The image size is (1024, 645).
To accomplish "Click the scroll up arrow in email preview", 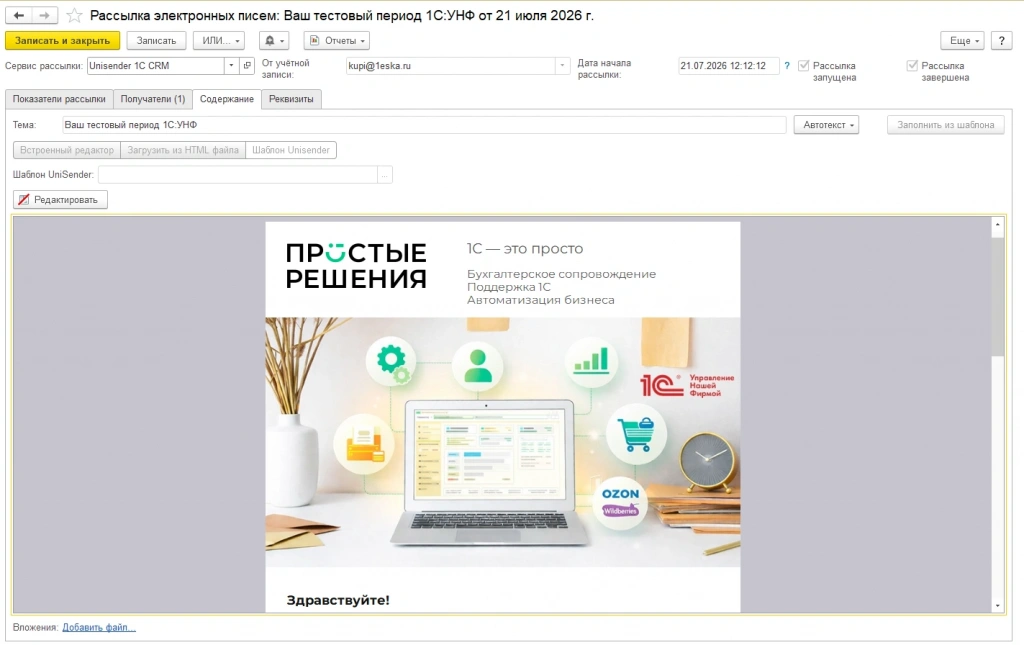I will pyautogui.click(x=997, y=225).
